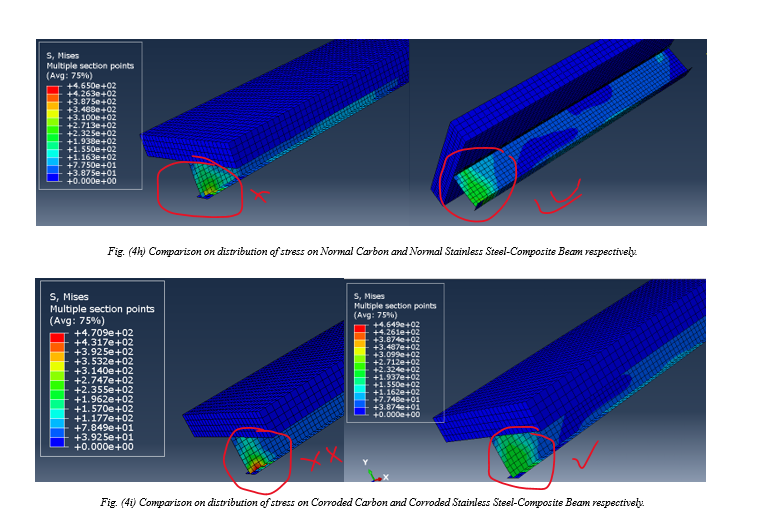The width and height of the screenshot is (757, 509).
Task: Click the +4.649e+02 value in bottom-right legend
Action: 392,326
